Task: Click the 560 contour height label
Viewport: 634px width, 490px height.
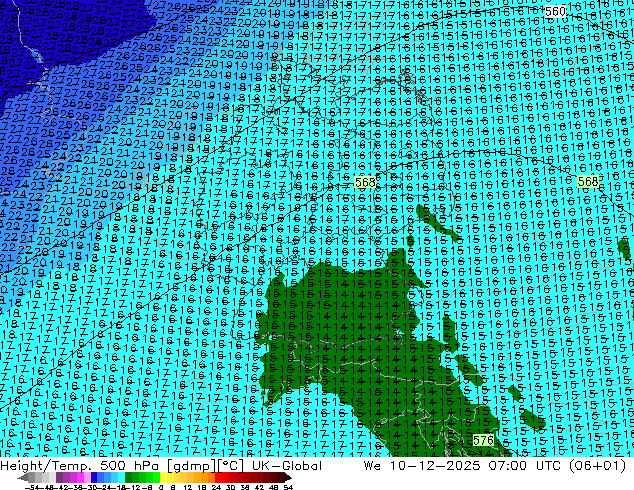Action: coord(555,11)
